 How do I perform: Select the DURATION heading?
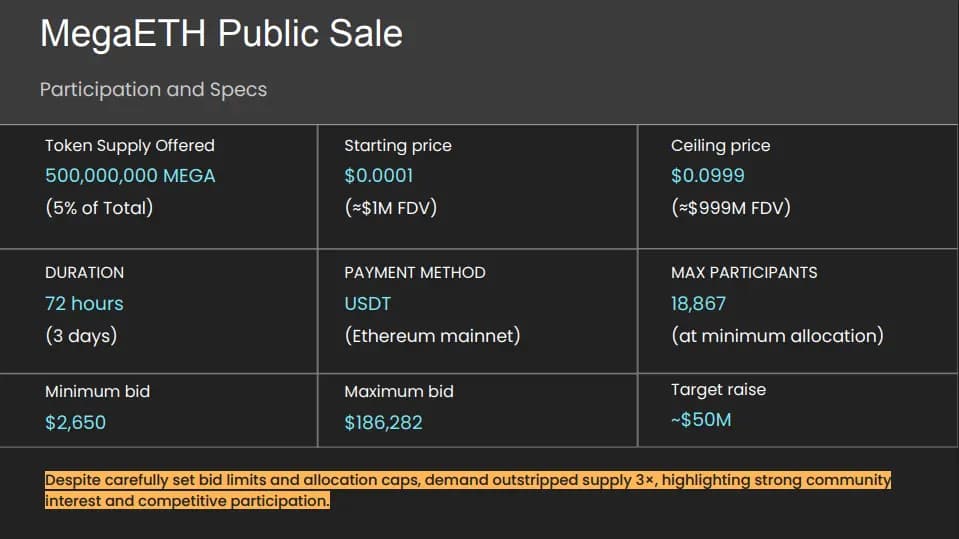pos(84,273)
